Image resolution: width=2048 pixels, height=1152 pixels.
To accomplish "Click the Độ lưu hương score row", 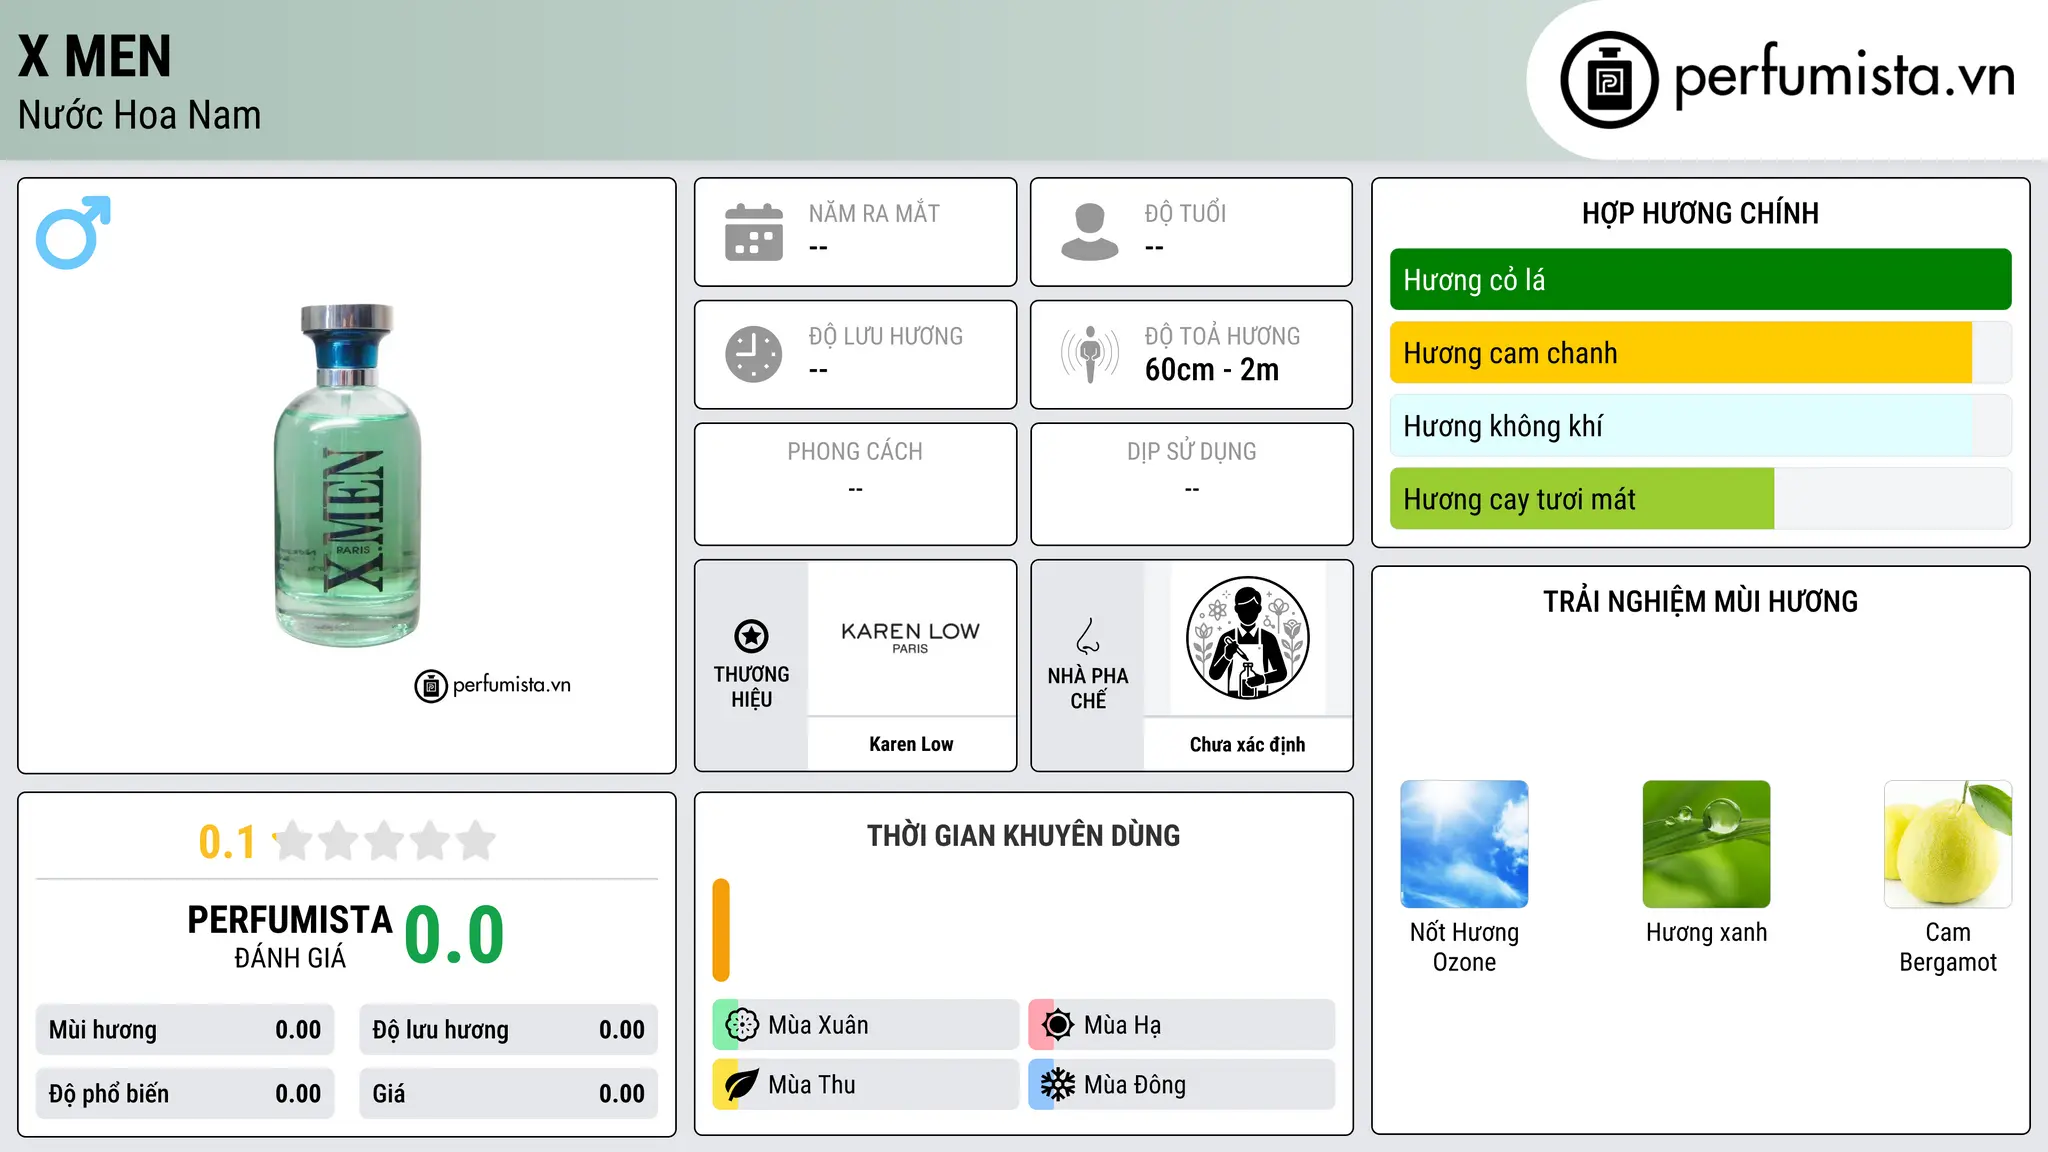I will click(x=509, y=1030).
